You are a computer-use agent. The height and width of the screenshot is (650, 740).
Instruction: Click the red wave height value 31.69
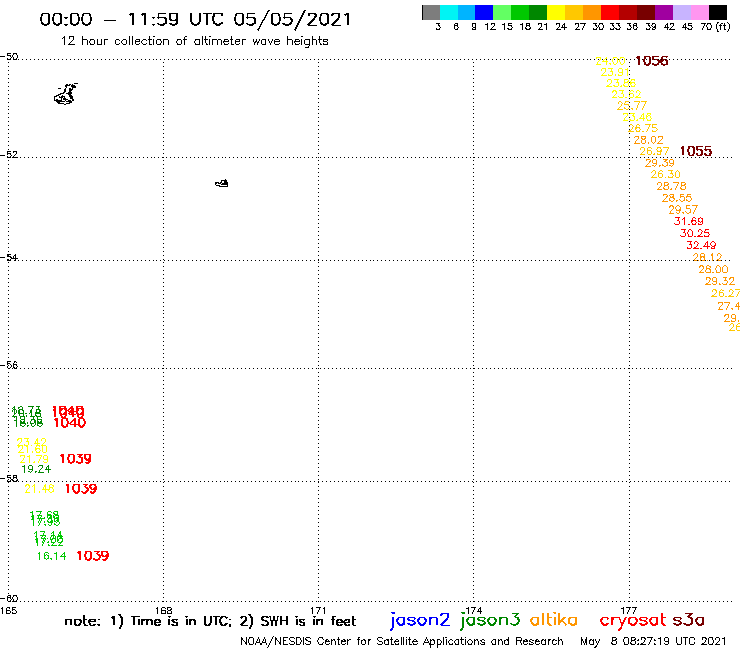(689, 221)
